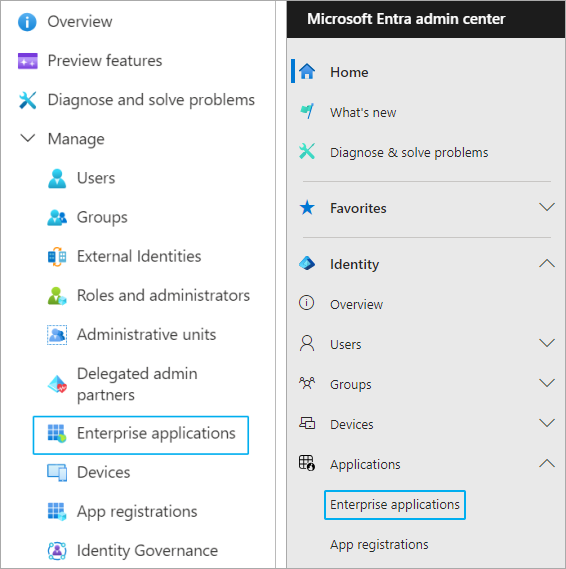Open Enterprise applications under Manage

[x=141, y=435]
